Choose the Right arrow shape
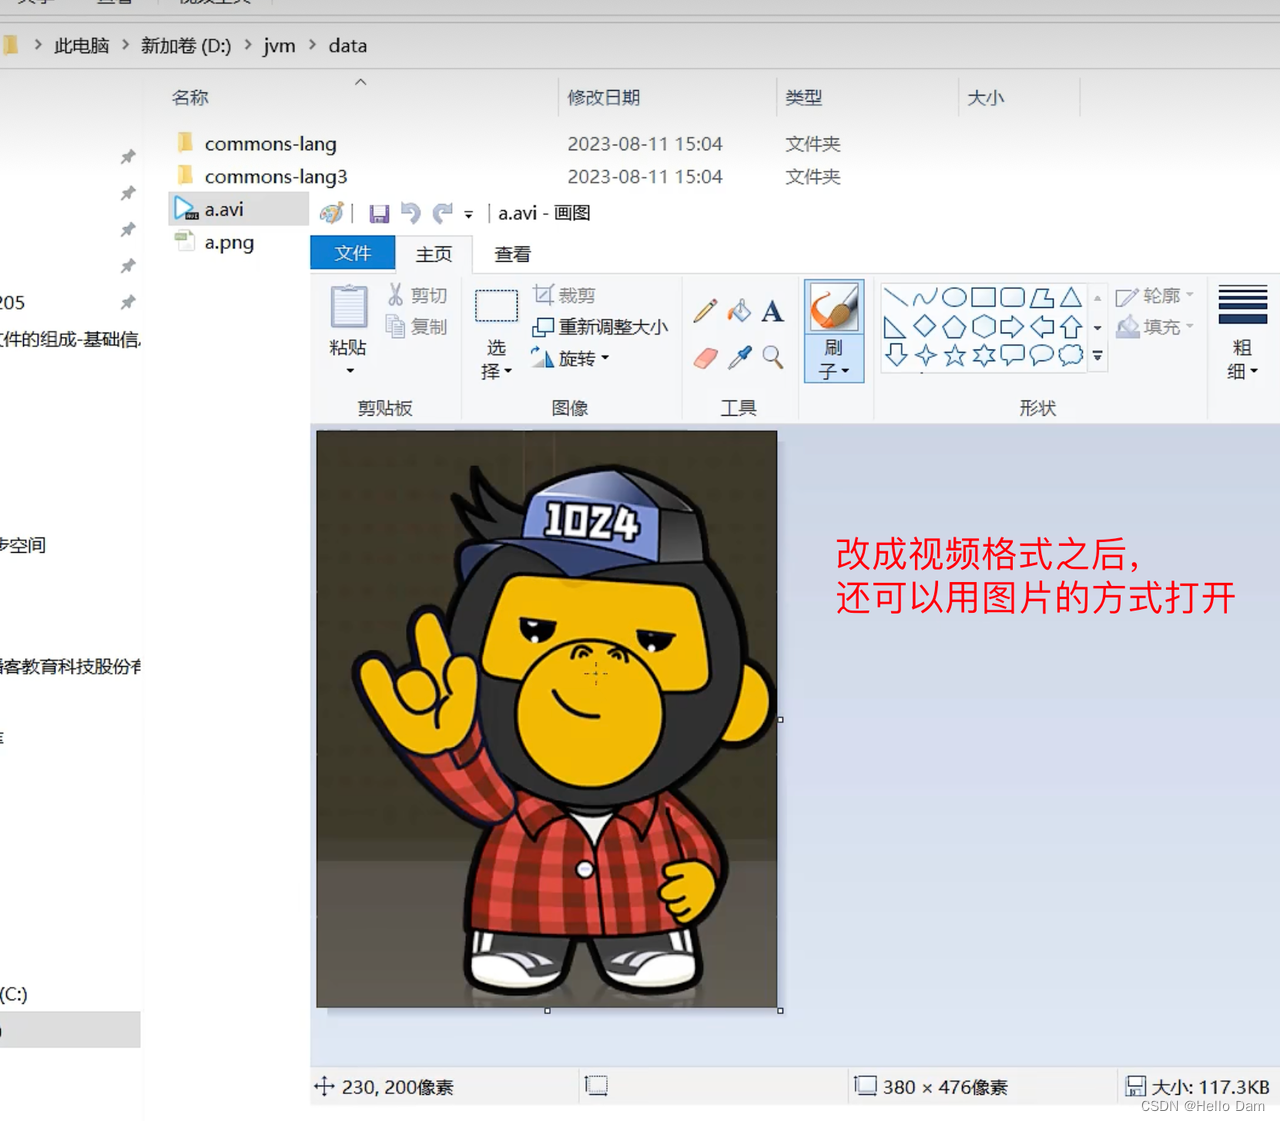The width and height of the screenshot is (1280, 1121). (x=1012, y=326)
